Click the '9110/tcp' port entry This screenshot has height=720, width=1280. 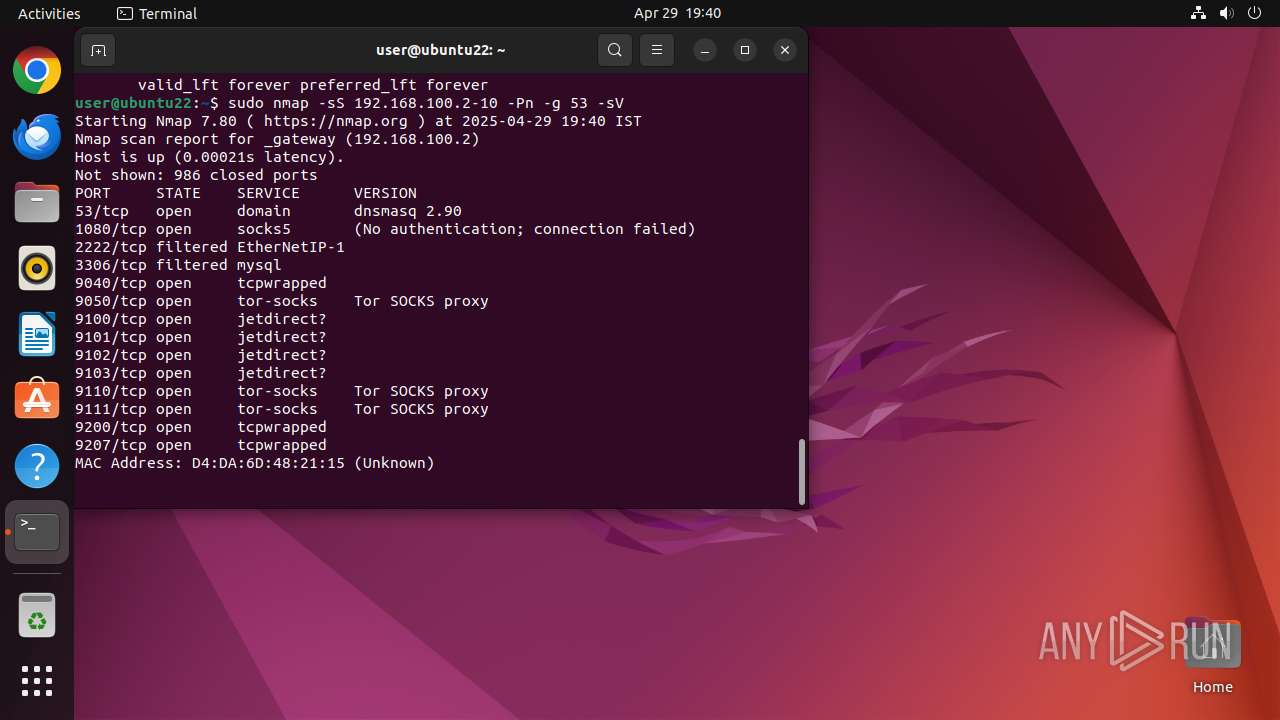point(110,391)
